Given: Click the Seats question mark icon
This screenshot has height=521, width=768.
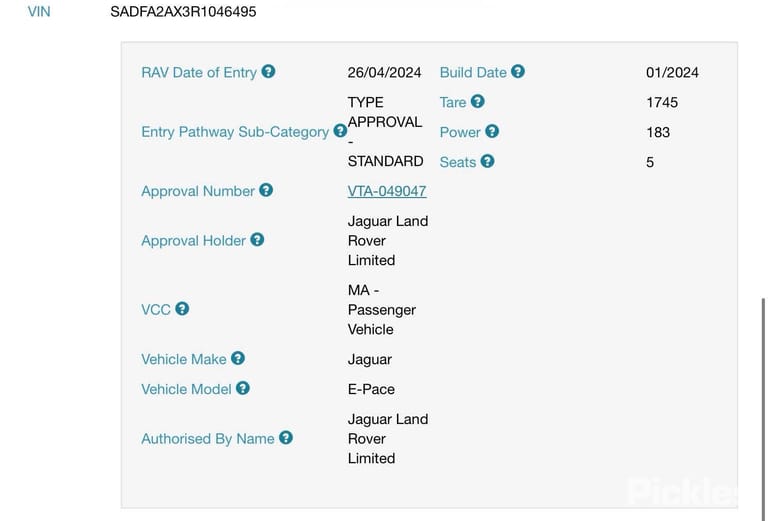Looking at the screenshot, I should click(x=487, y=161).
